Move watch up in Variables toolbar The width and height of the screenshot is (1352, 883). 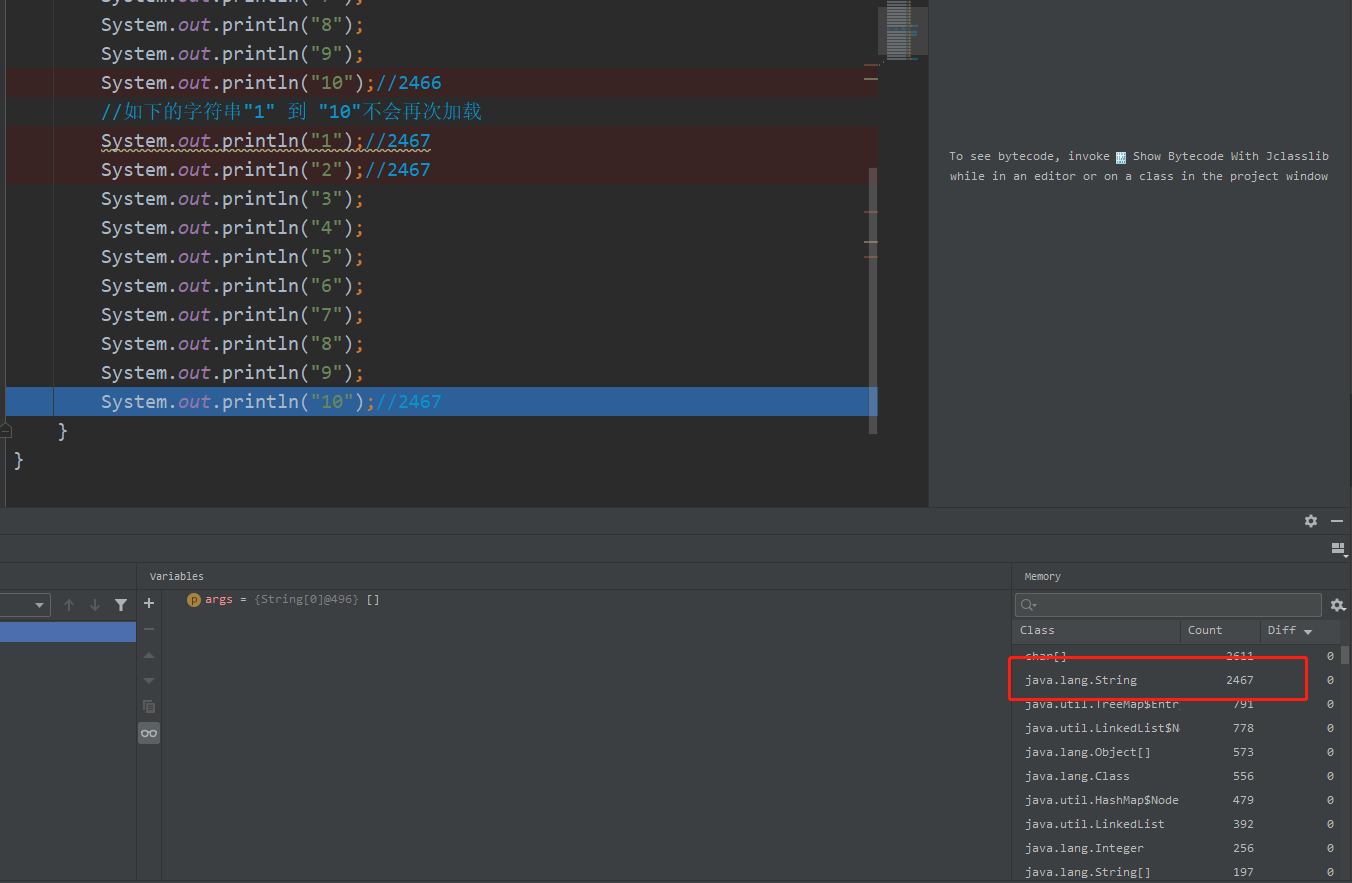[x=149, y=655]
